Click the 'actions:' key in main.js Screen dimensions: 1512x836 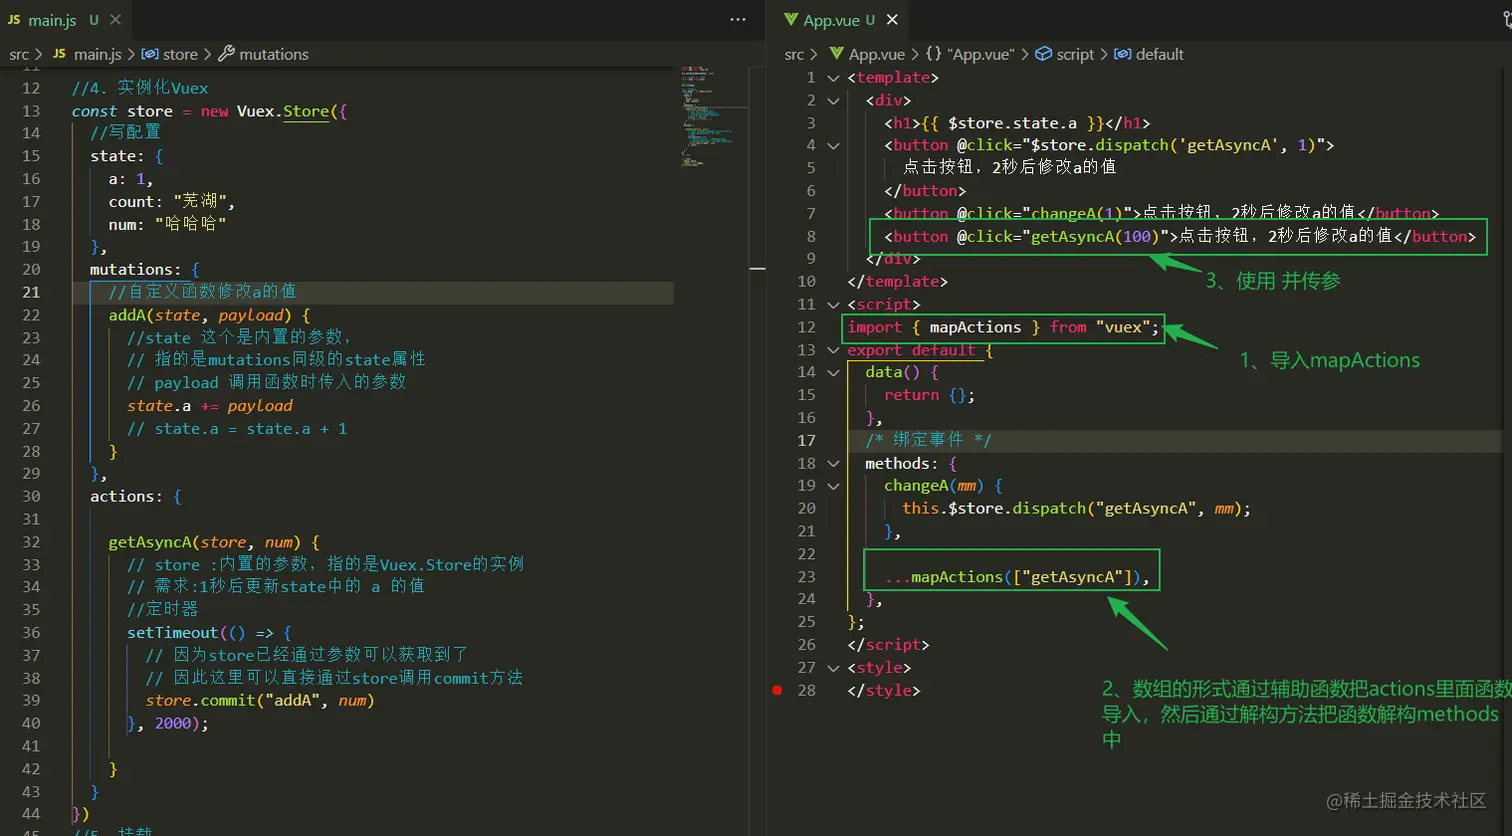(127, 496)
